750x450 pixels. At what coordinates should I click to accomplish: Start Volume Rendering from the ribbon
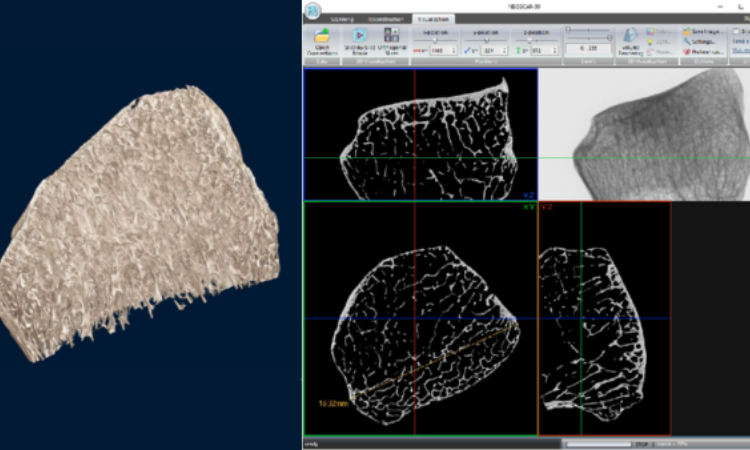point(631,36)
